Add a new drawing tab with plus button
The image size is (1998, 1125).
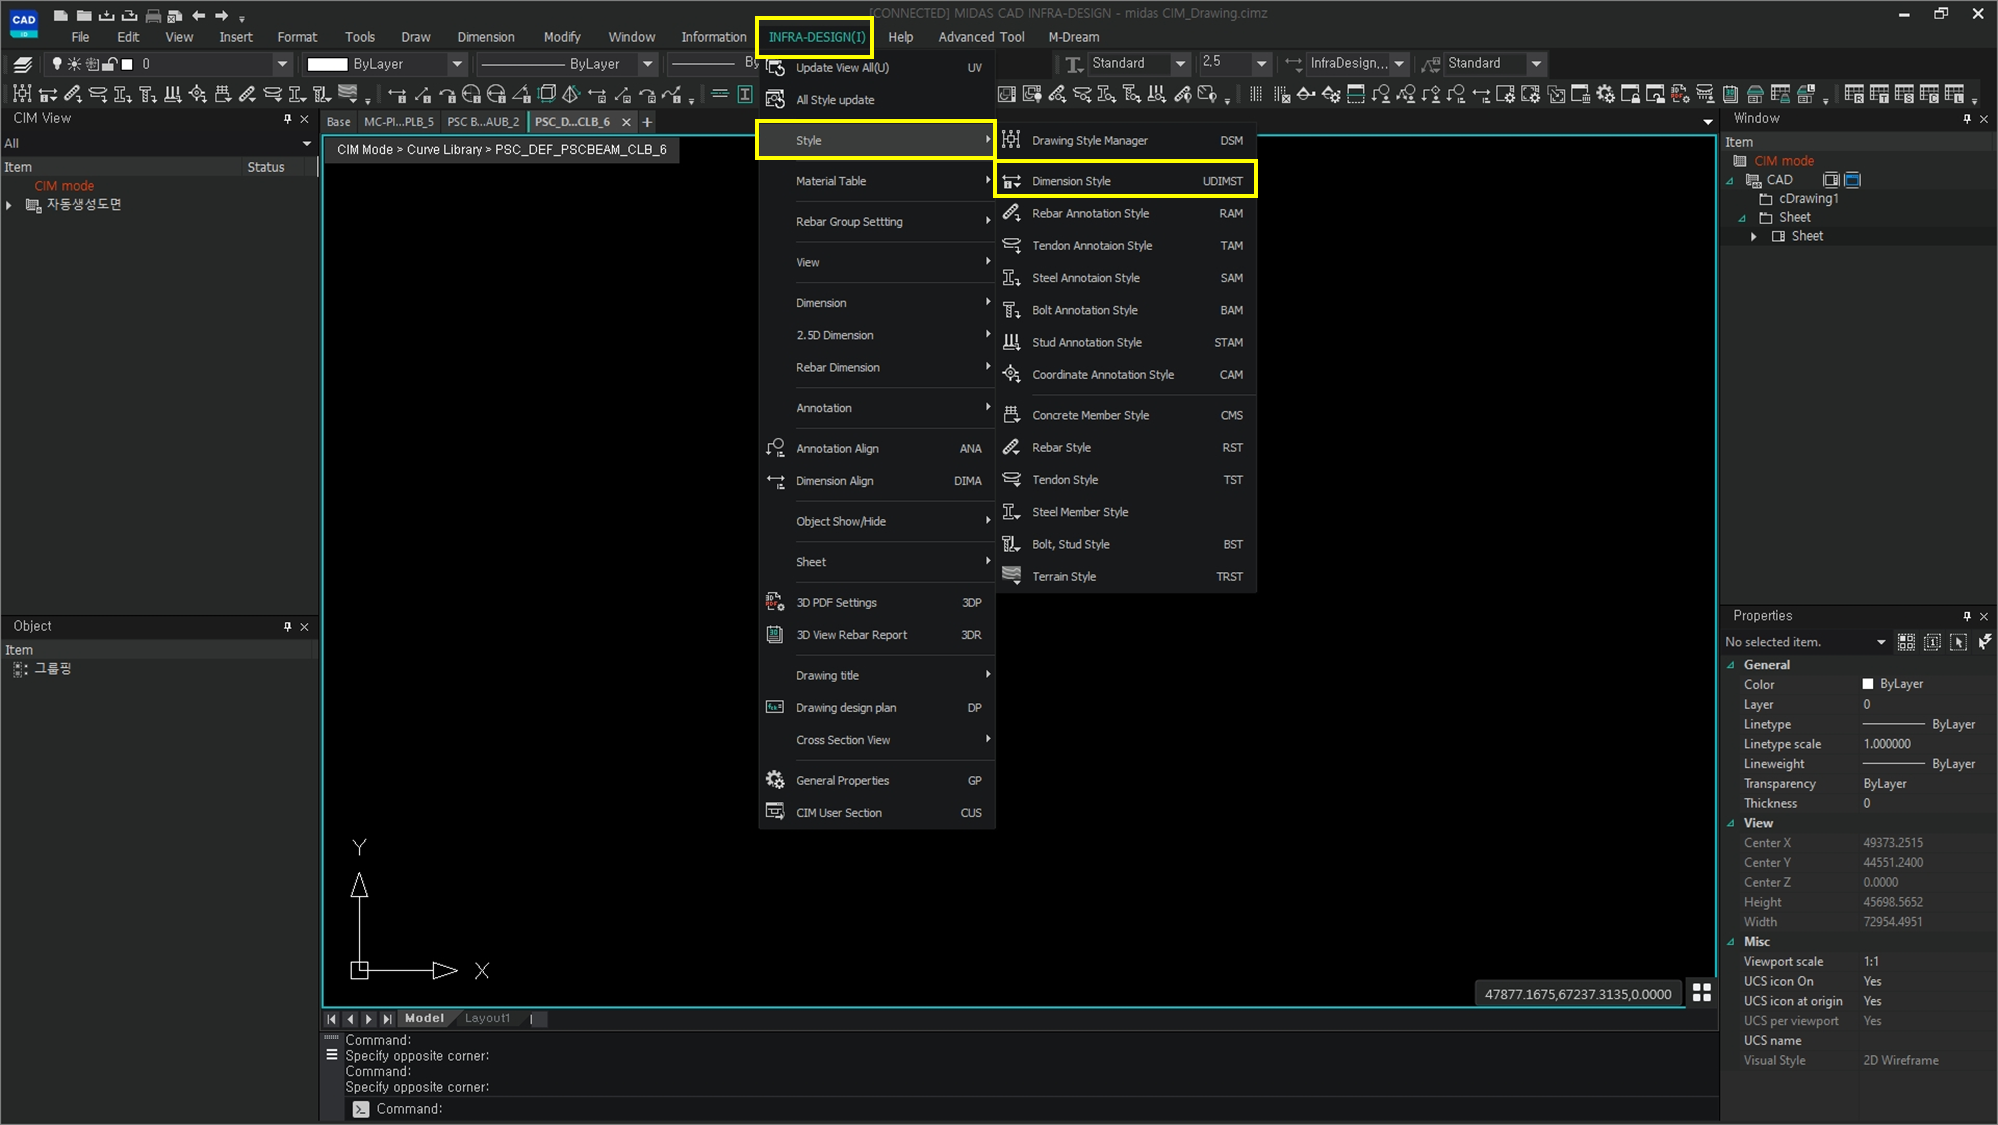(647, 122)
